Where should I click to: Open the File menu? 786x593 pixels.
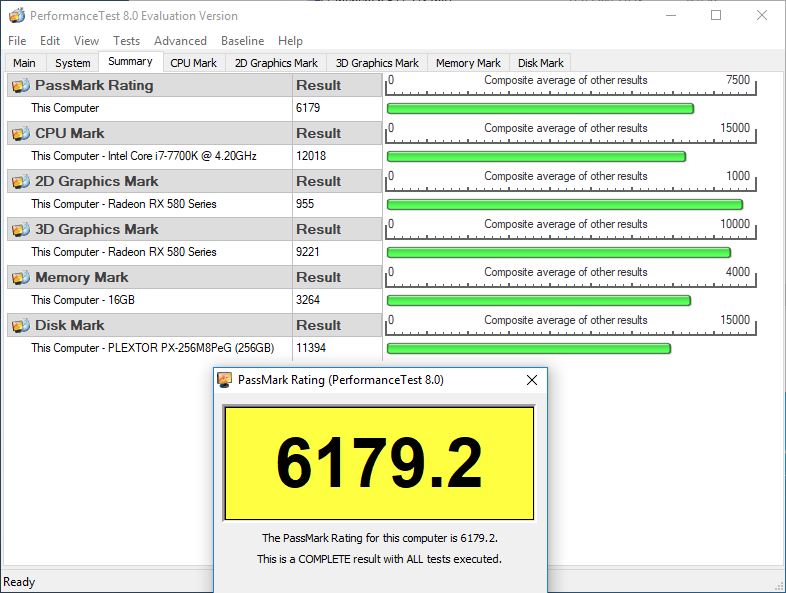coord(17,41)
